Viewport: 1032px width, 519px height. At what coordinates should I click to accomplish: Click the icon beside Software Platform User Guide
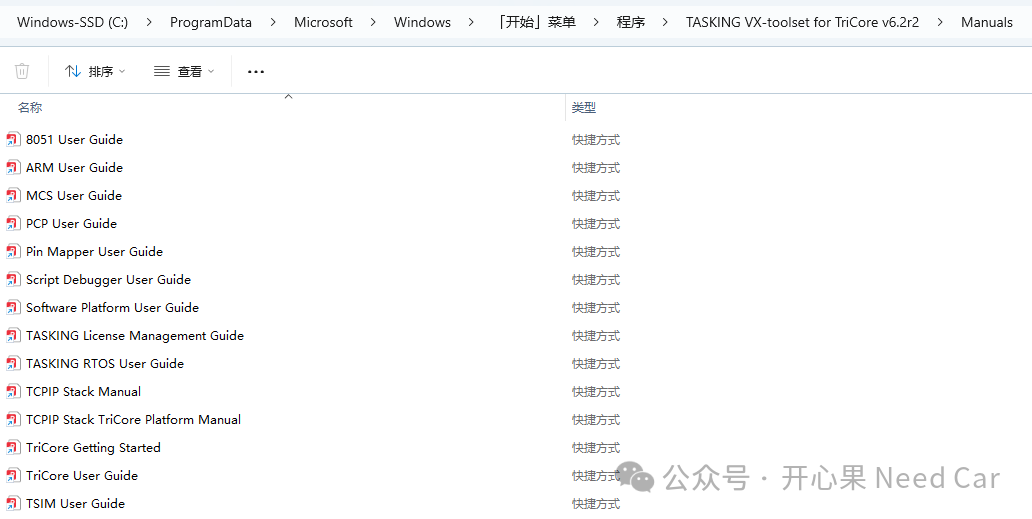[x=13, y=308]
